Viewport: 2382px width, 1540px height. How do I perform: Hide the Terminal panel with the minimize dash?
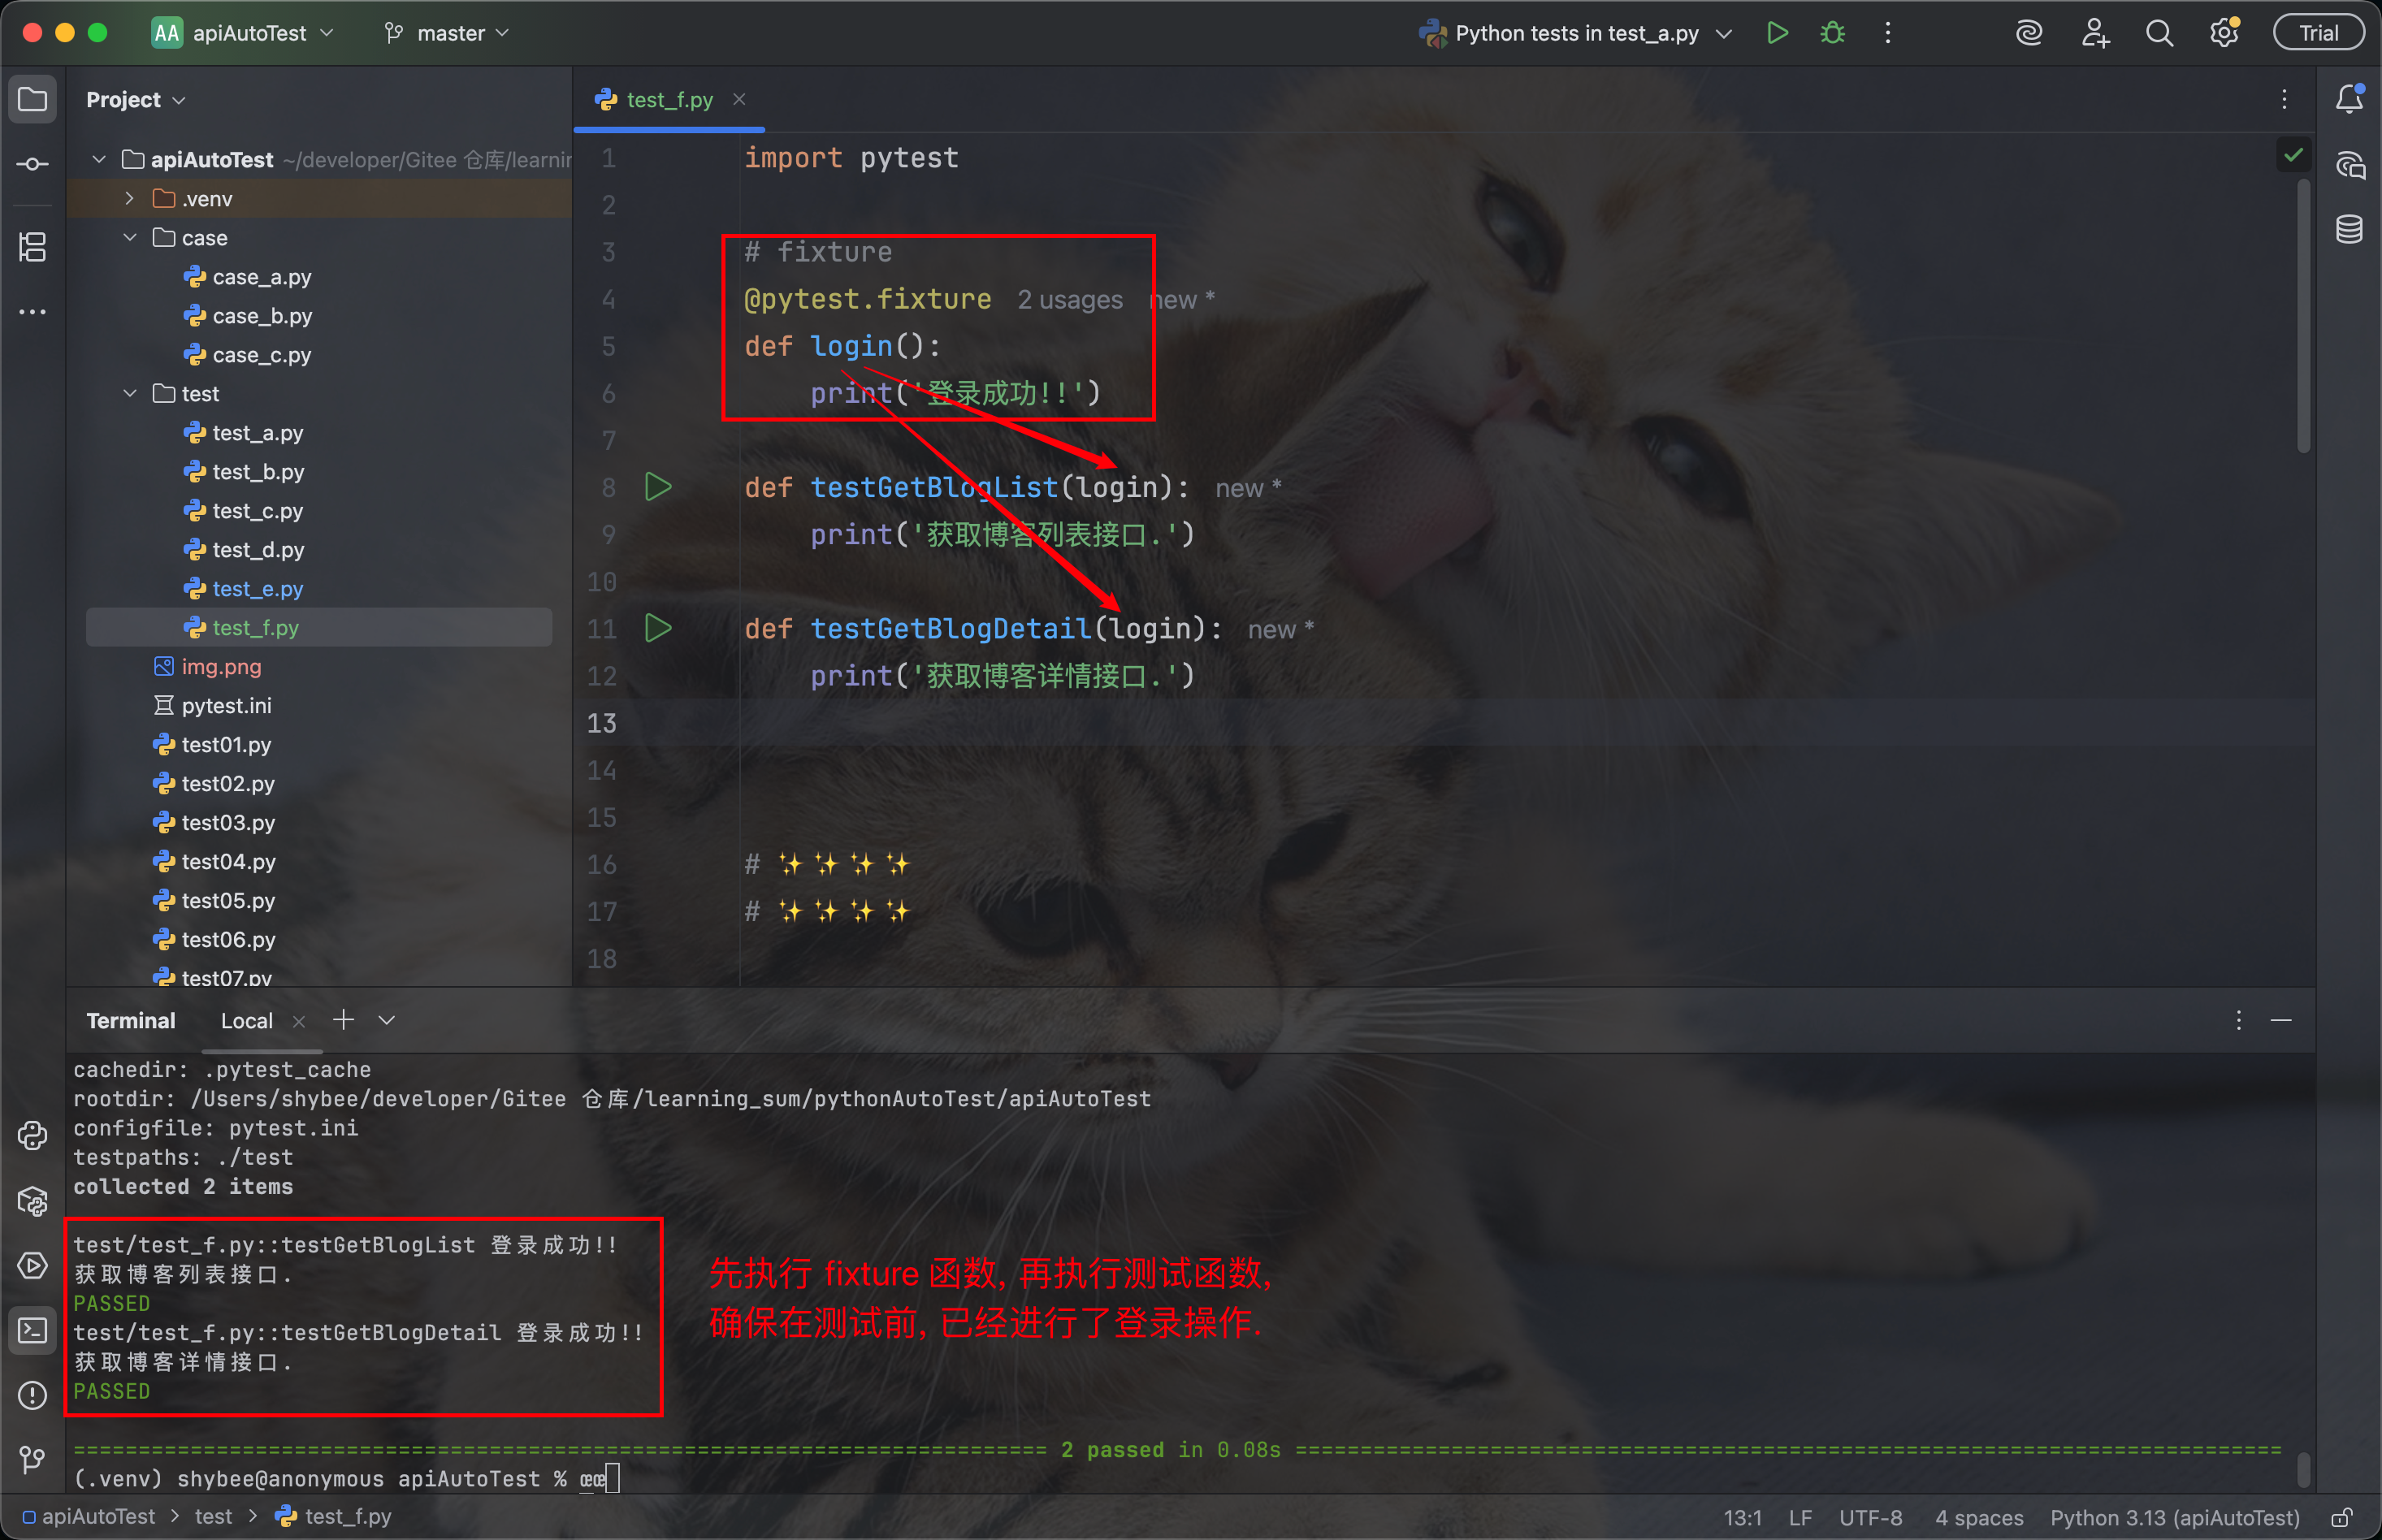tap(2281, 1020)
